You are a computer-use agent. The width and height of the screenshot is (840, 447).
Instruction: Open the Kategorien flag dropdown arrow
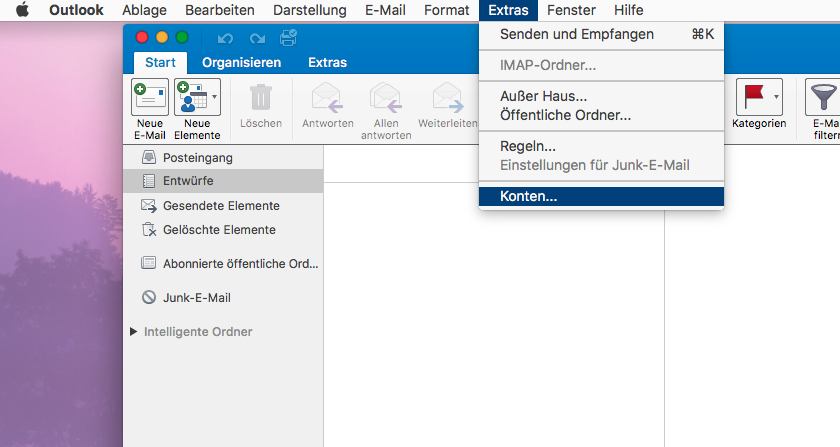click(777, 97)
